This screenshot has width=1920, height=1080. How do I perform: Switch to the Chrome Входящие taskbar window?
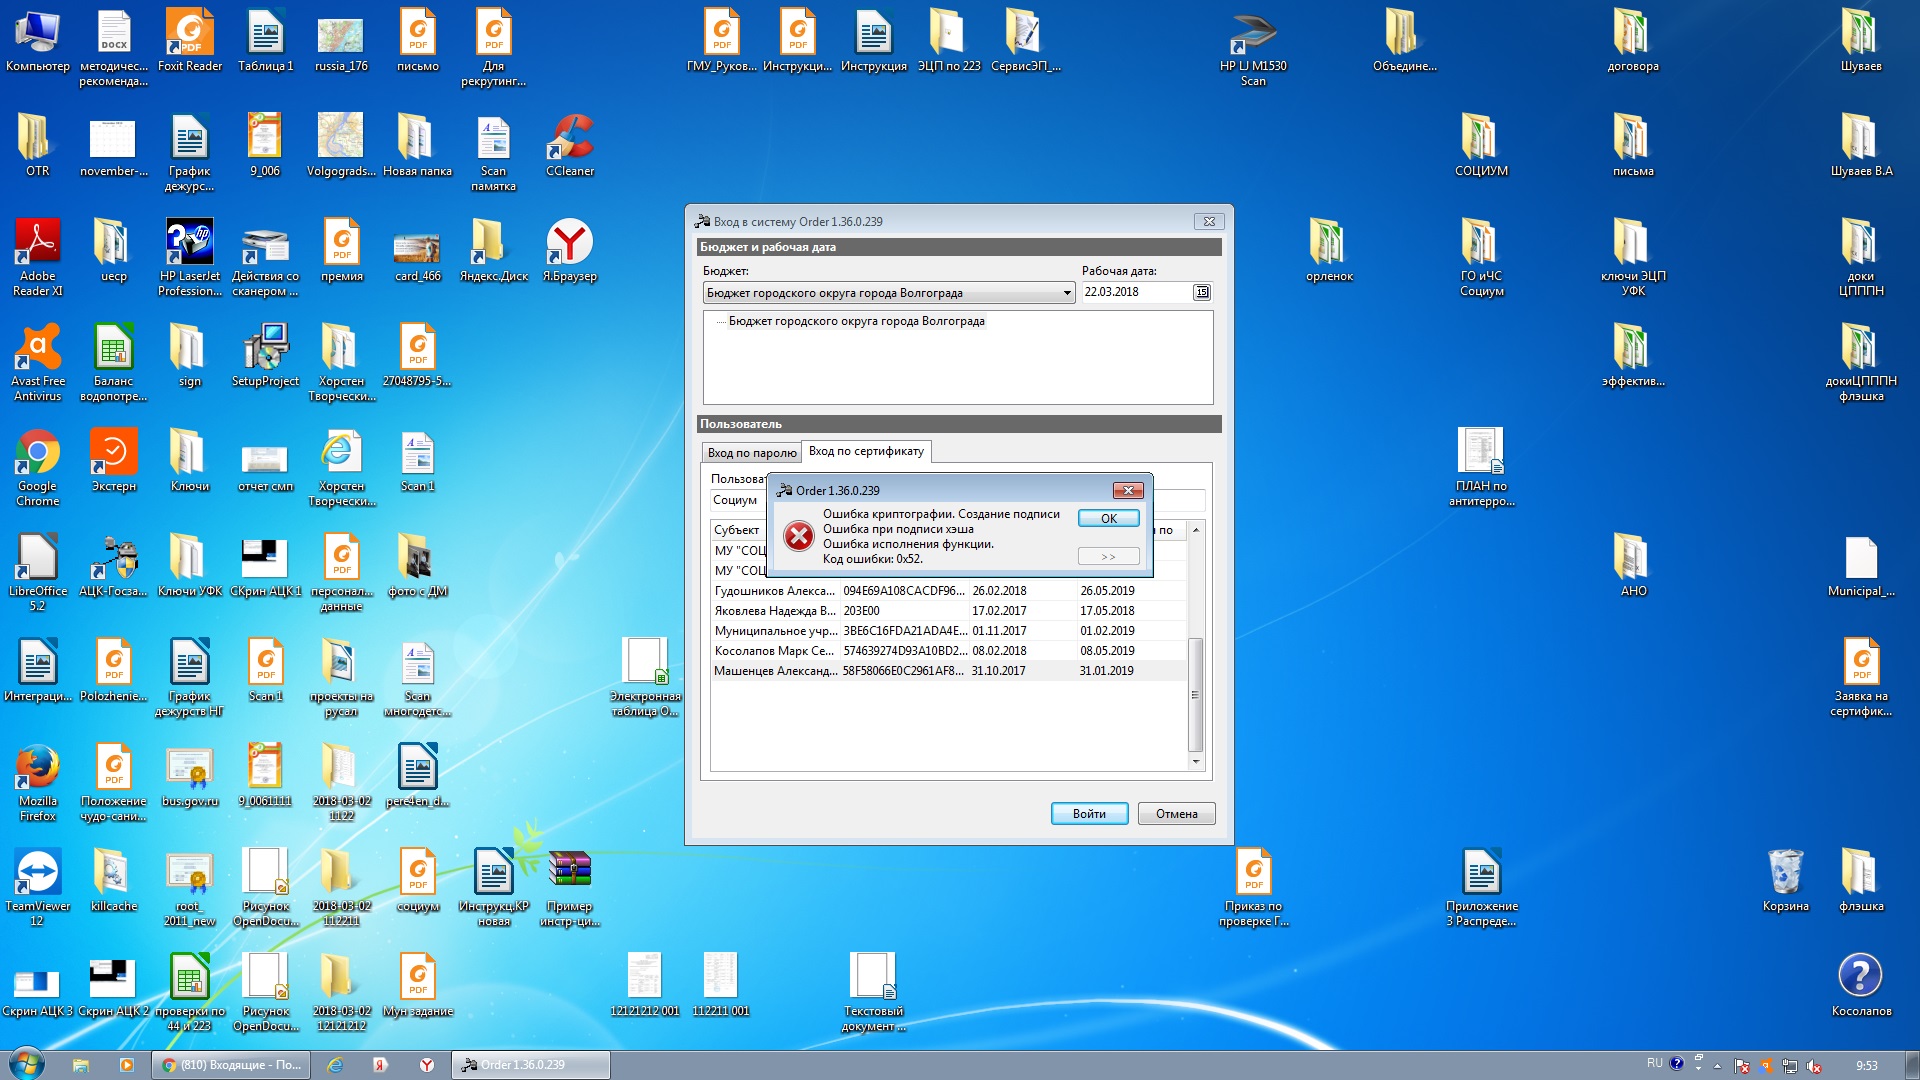coord(231,1065)
